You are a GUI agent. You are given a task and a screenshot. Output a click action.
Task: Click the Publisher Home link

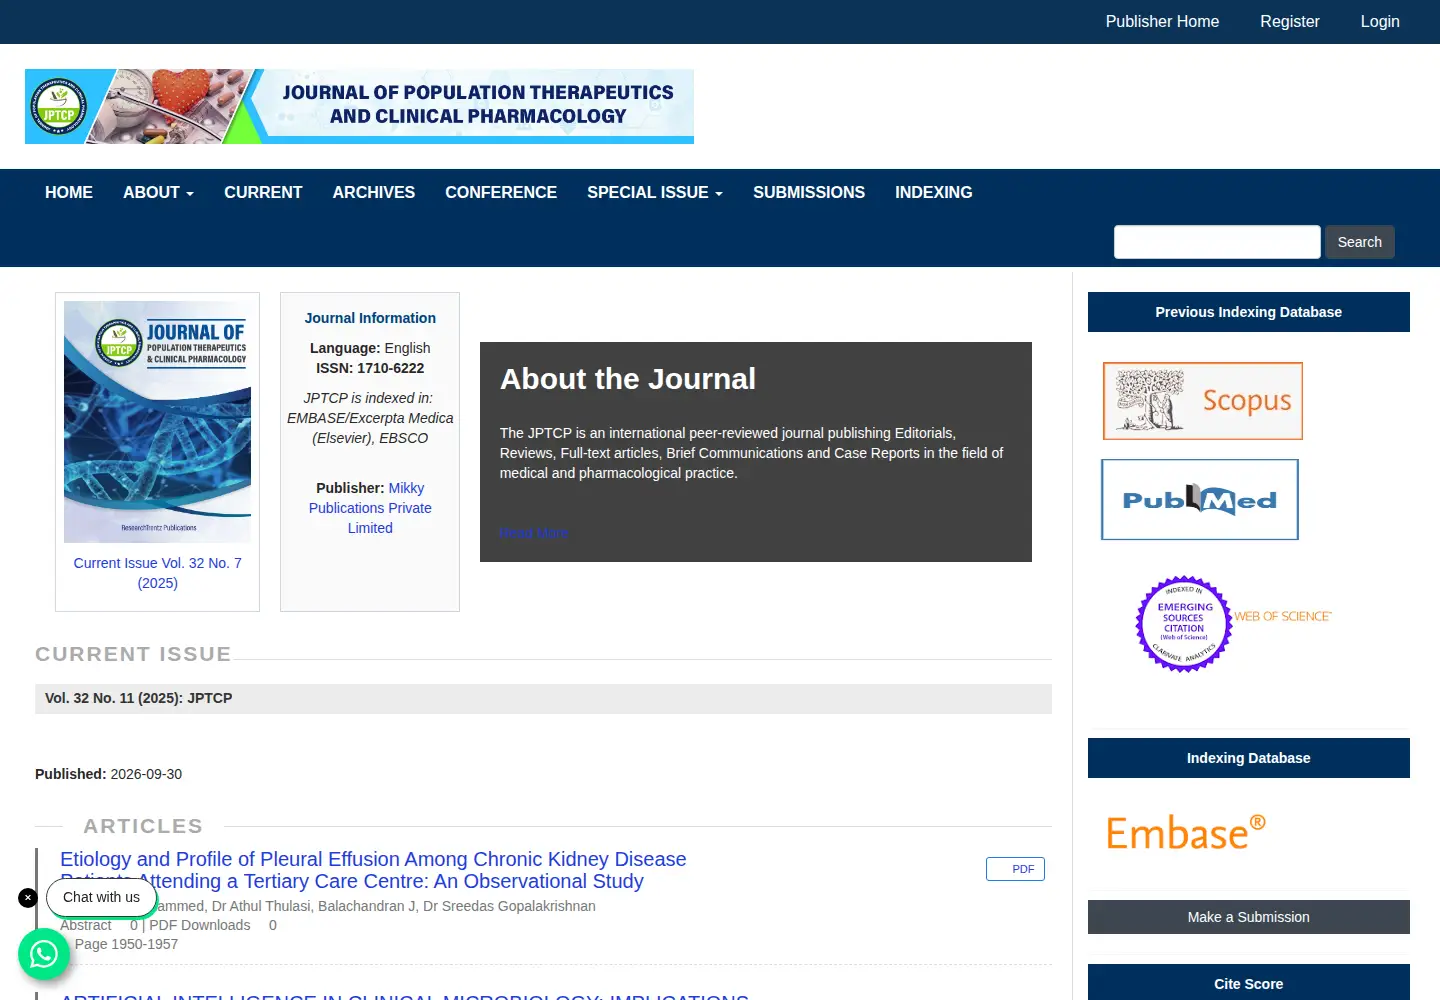click(x=1162, y=22)
